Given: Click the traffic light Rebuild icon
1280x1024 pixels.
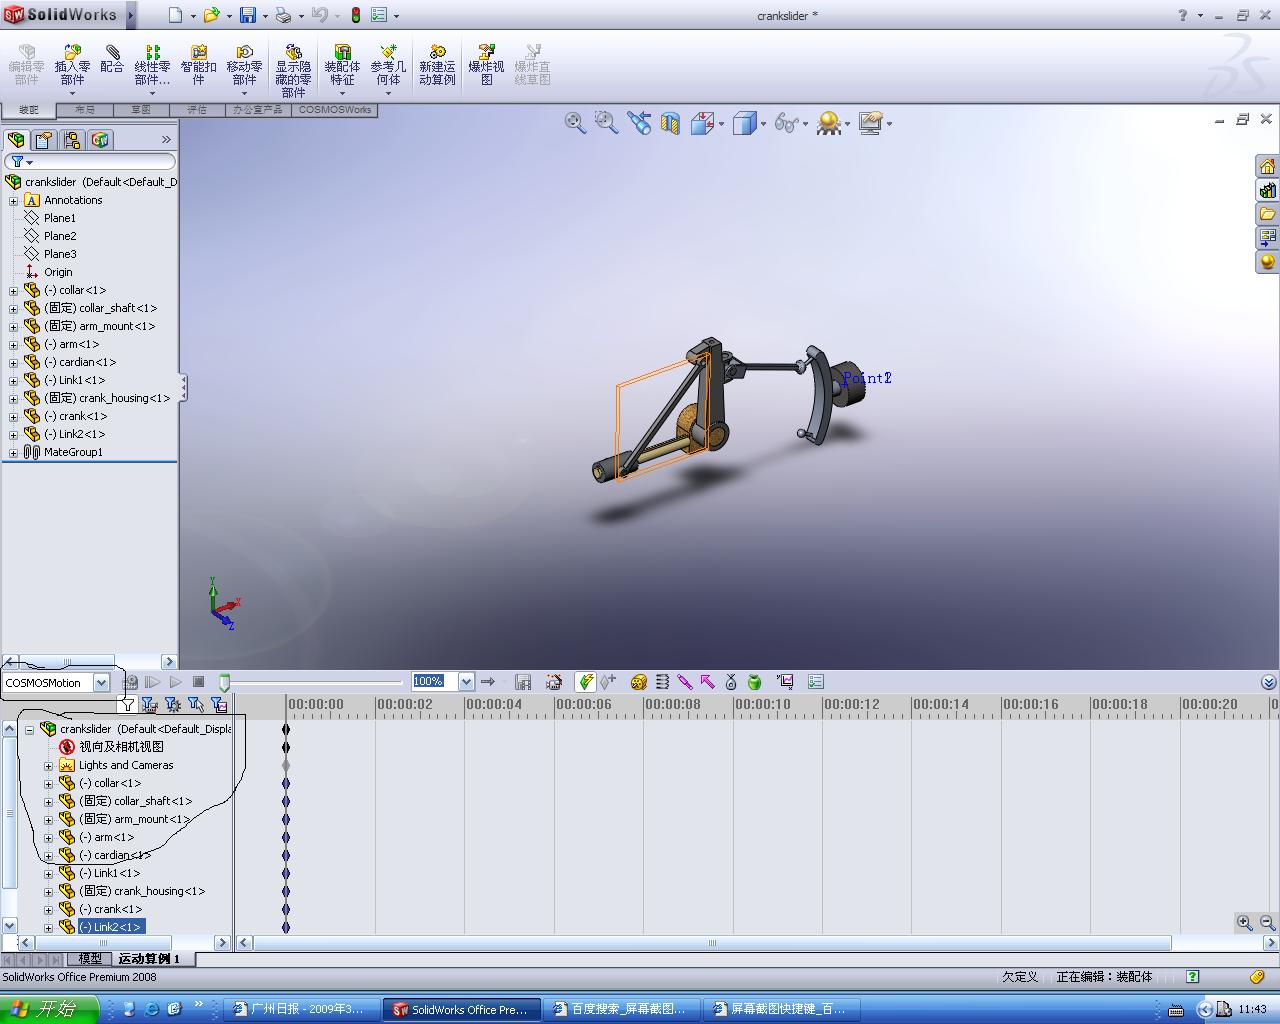Looking at the screenshot, I should [355, 15].
